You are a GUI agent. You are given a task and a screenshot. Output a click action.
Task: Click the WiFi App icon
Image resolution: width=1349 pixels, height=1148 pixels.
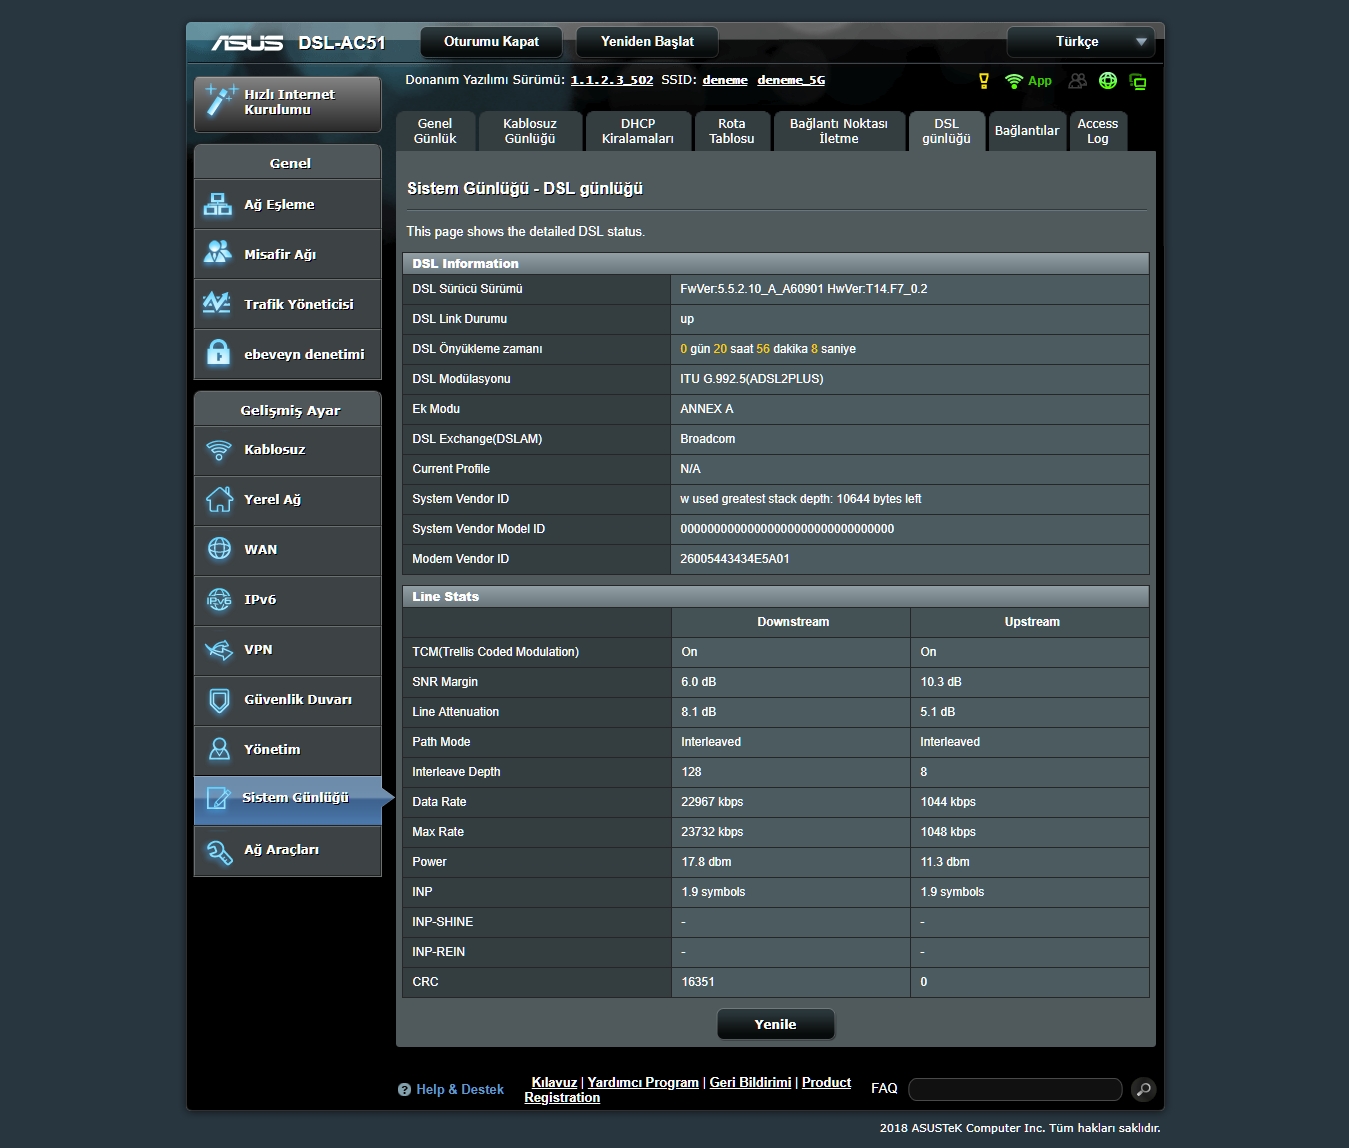[1015, 81]
